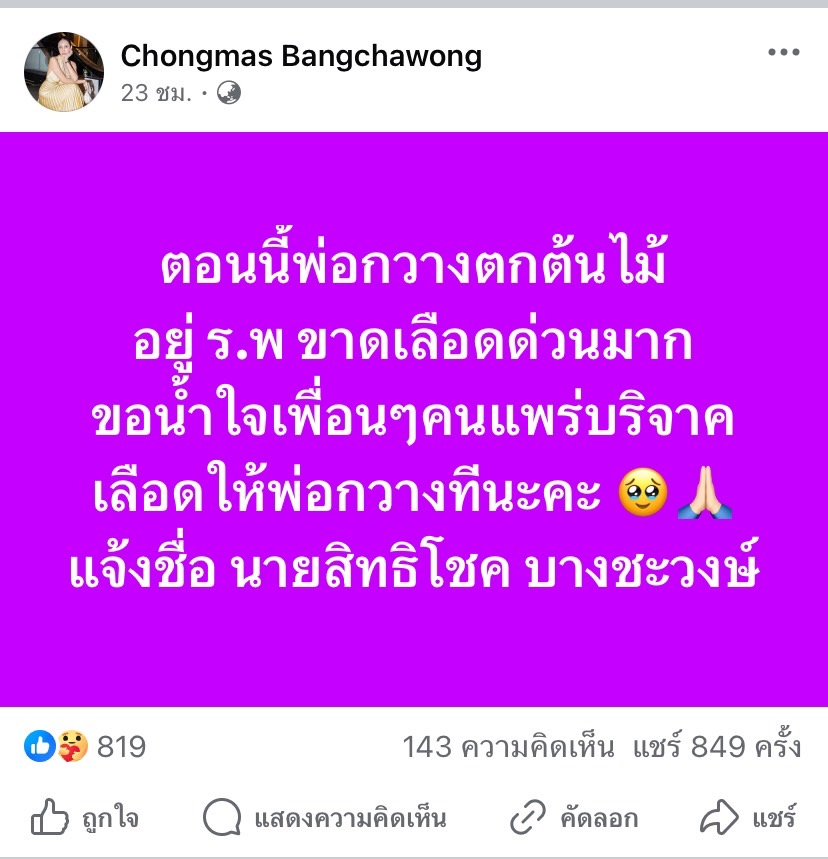
Task: Click the globe public privacy icon
Action: [229, 93]
